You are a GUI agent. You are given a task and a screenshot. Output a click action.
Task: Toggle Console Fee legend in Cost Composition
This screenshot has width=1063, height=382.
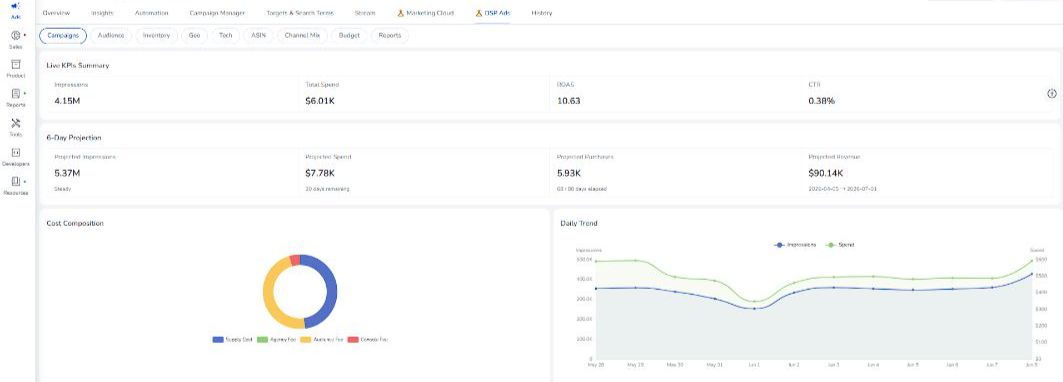367,339
